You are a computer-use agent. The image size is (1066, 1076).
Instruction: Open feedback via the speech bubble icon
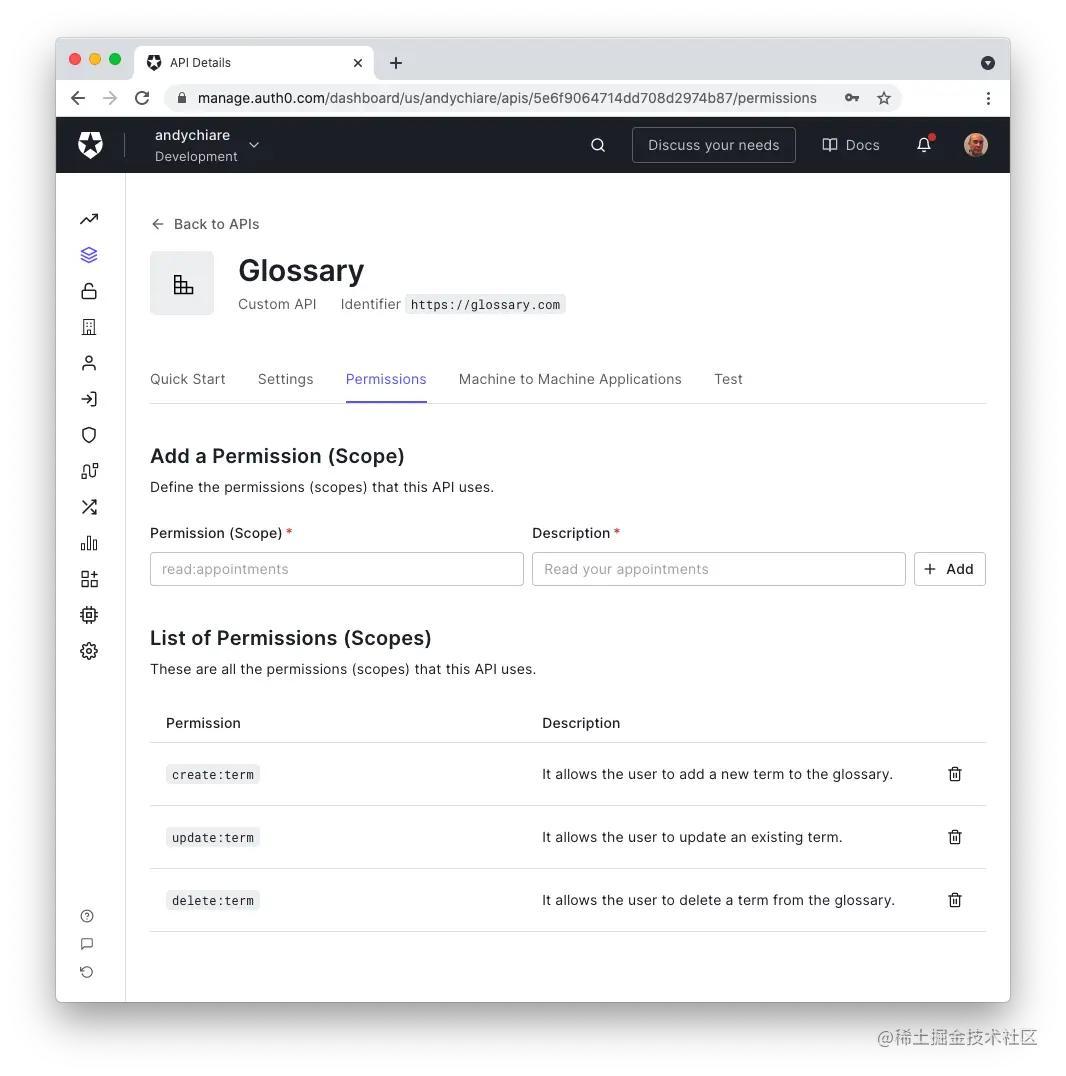(x=86, y=943)
